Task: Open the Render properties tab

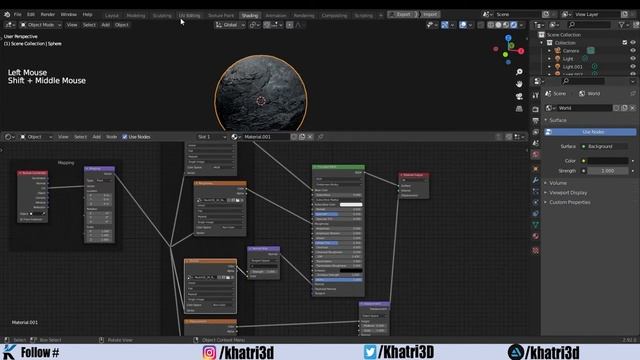Action: click(x=536, y=109)
